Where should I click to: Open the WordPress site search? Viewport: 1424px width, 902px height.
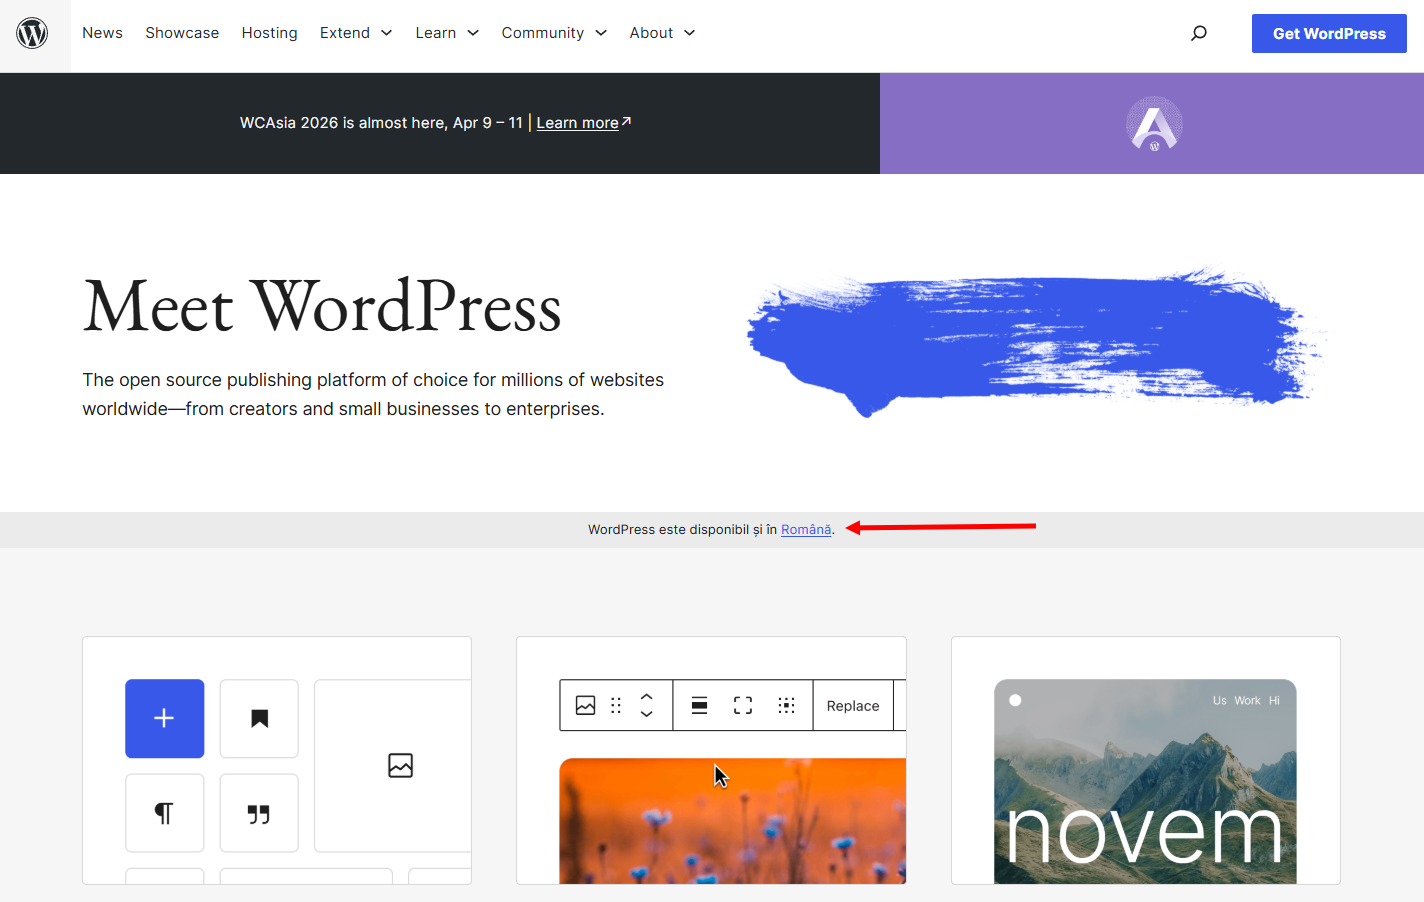pos(1198,33)
